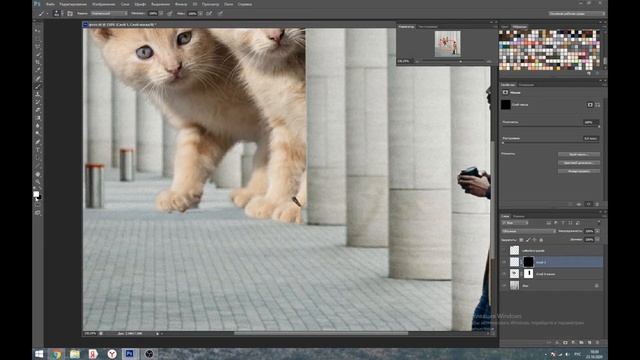Viewport: 640px width, 360px height.
Task: Toggle the Brush panel from the options bar
Action: [70, 13]
